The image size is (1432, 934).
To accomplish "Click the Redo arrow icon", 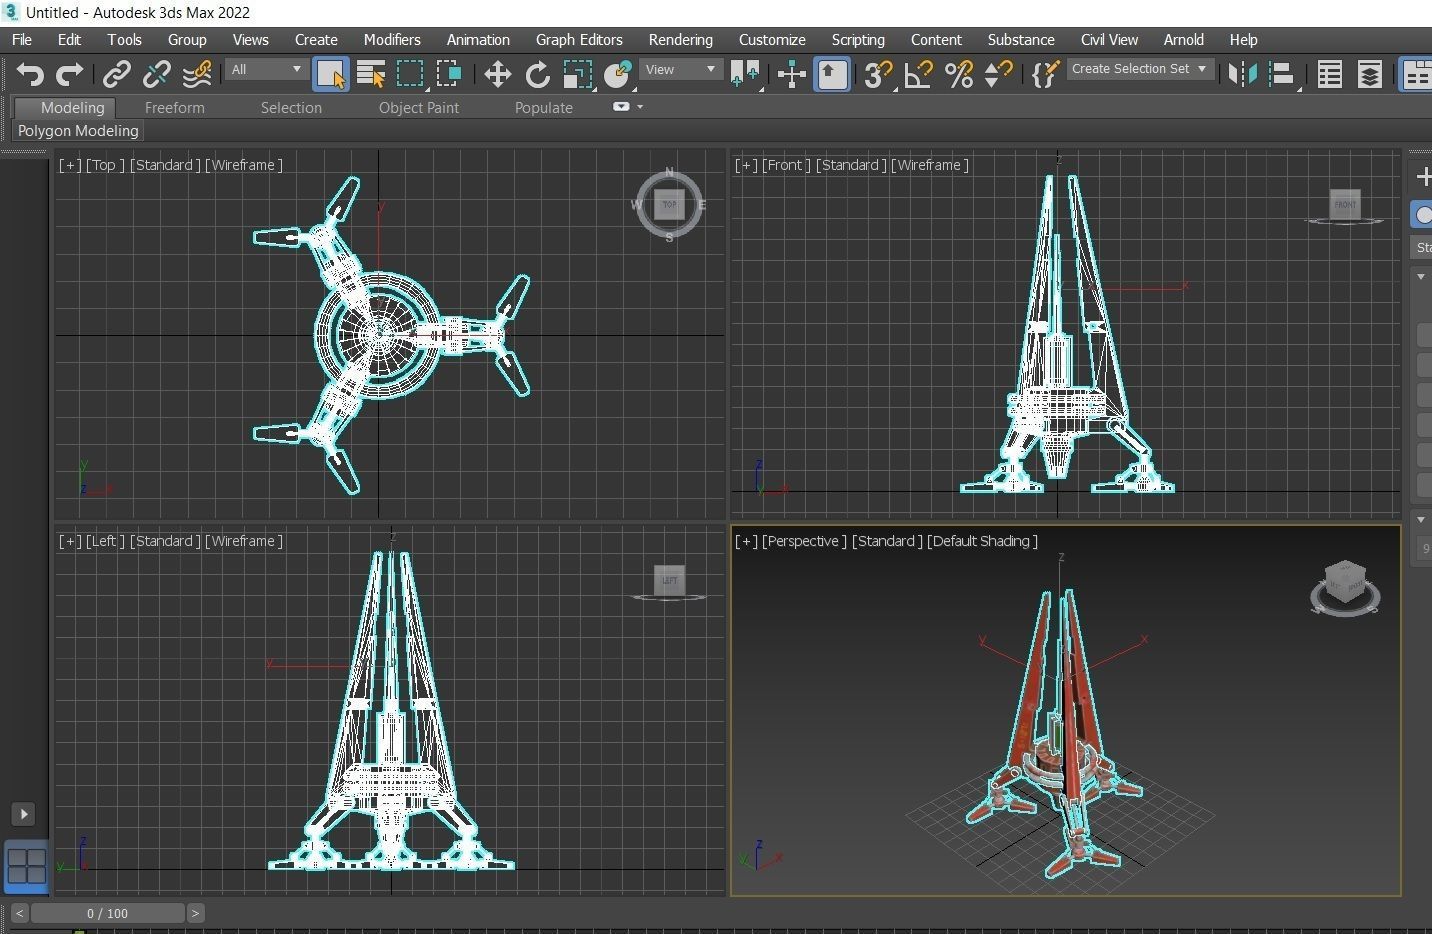I will click(69, 74).
